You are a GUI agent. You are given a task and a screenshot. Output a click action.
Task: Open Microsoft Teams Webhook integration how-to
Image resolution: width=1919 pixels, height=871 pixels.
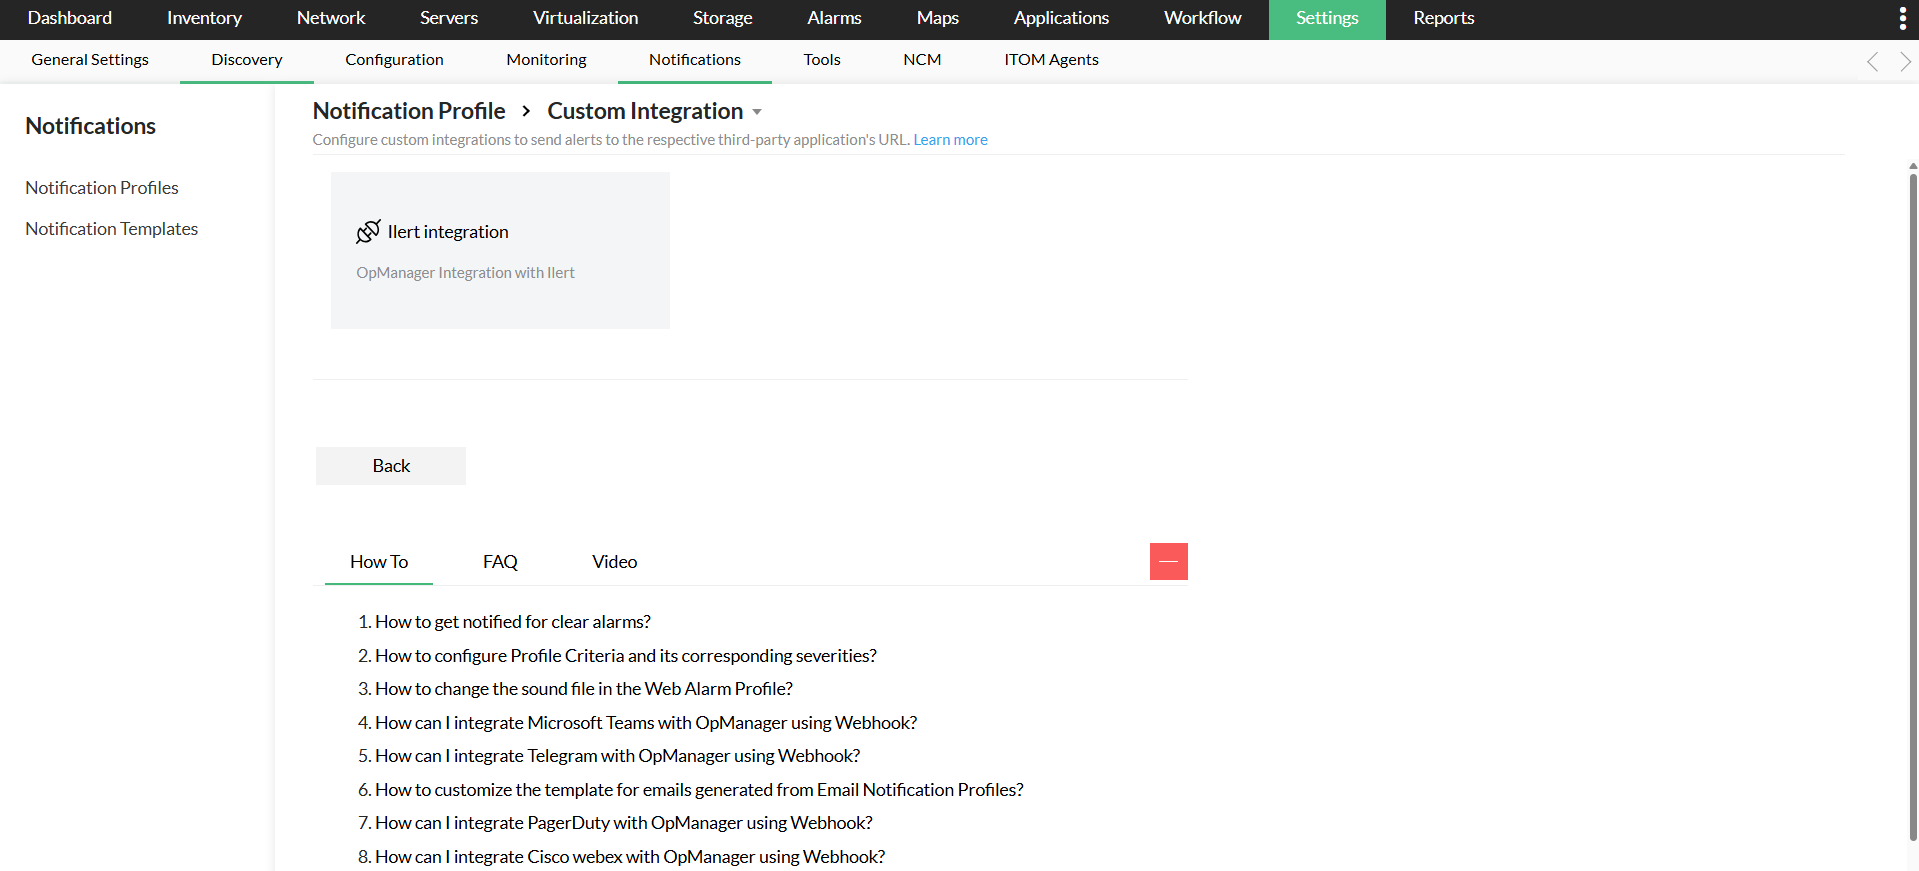tap(646, 723)
